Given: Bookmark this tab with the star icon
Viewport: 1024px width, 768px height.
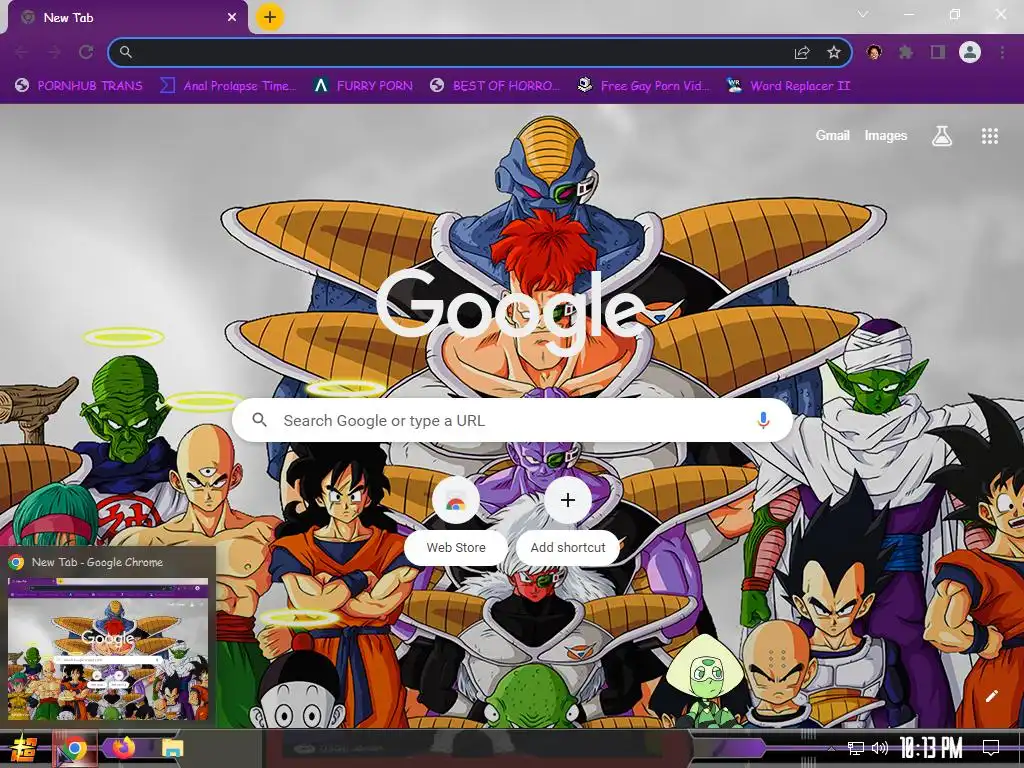Looking at the screenshot, I should (x=834, y=52).
